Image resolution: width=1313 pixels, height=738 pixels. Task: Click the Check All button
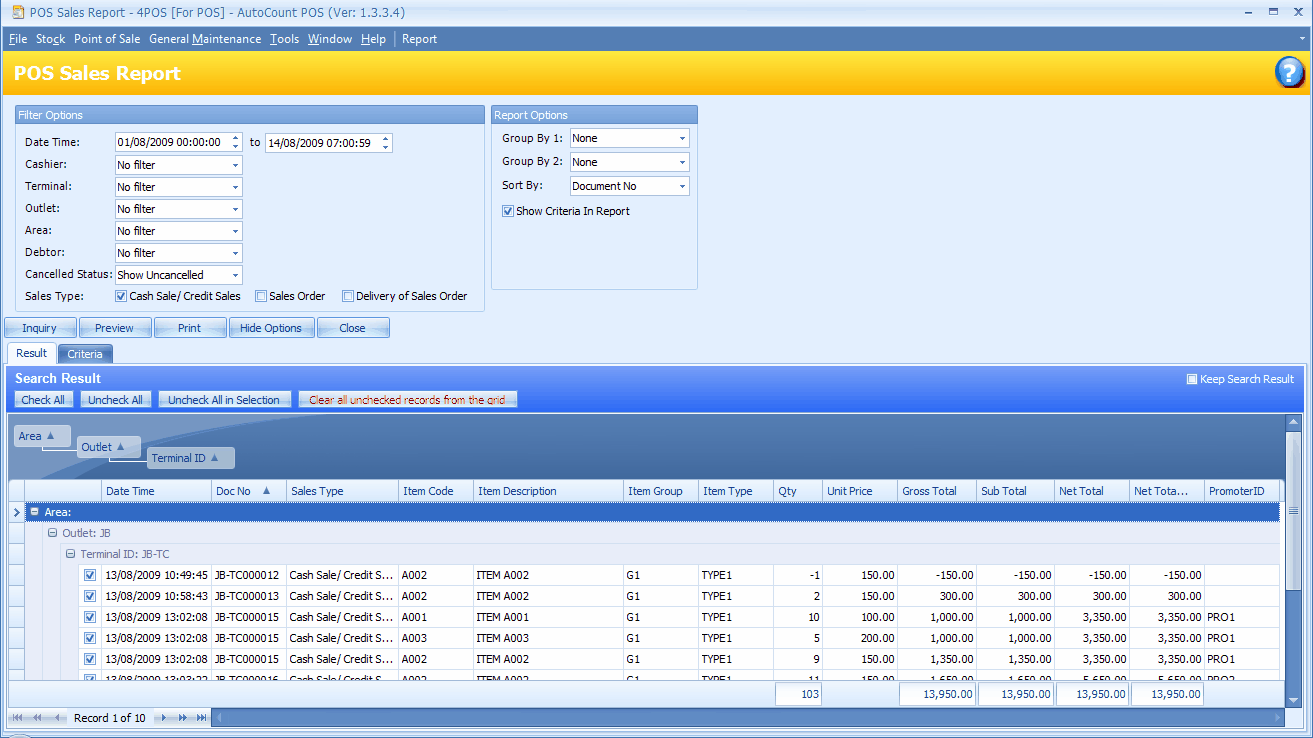[x=43, y=400]
